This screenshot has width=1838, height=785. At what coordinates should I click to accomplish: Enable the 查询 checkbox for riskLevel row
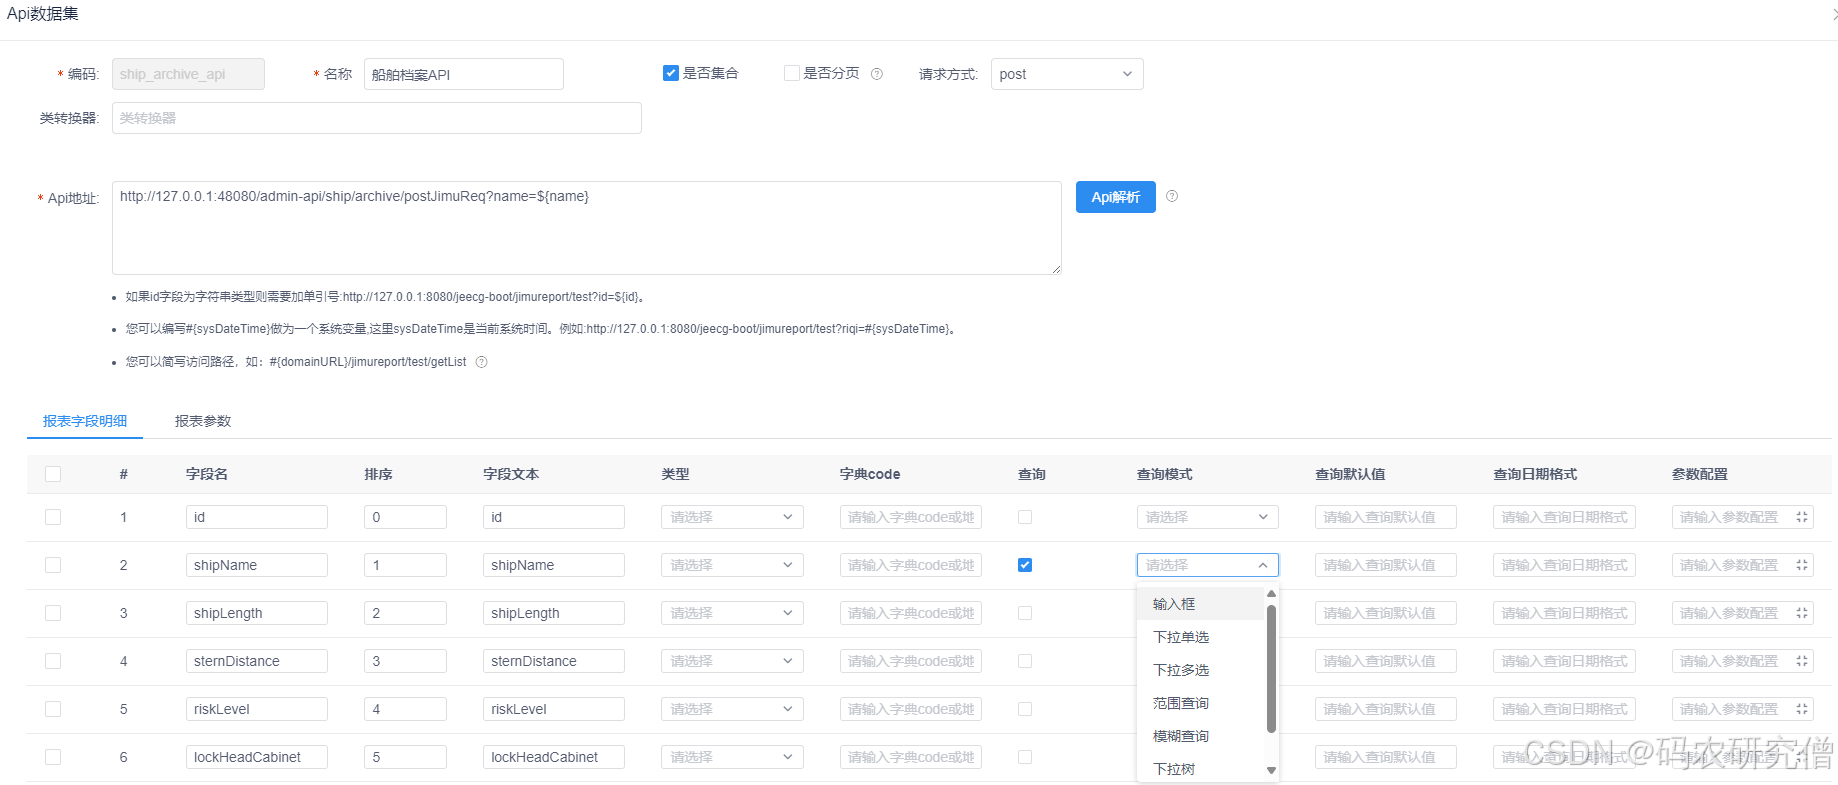(1025, 709)
